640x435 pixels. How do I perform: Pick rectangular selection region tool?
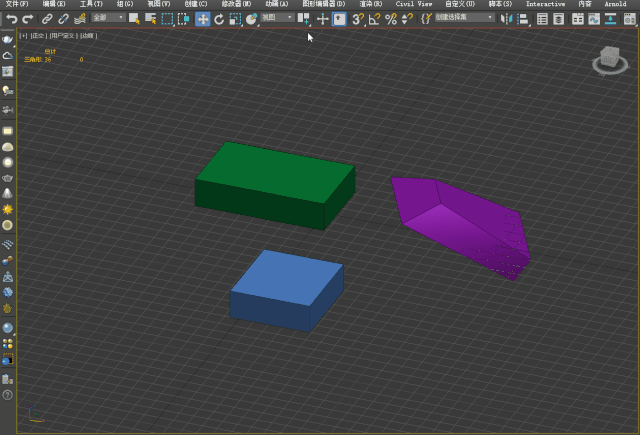pos(167,19)
